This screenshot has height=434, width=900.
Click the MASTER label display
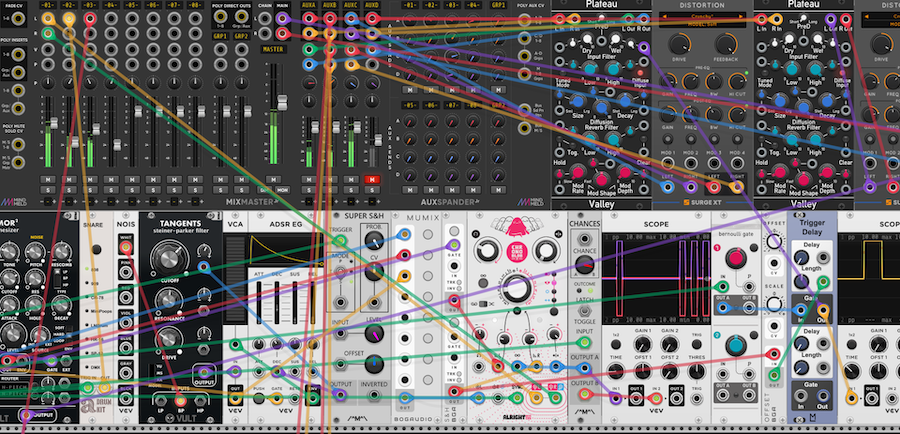click(x=274, y=49)
